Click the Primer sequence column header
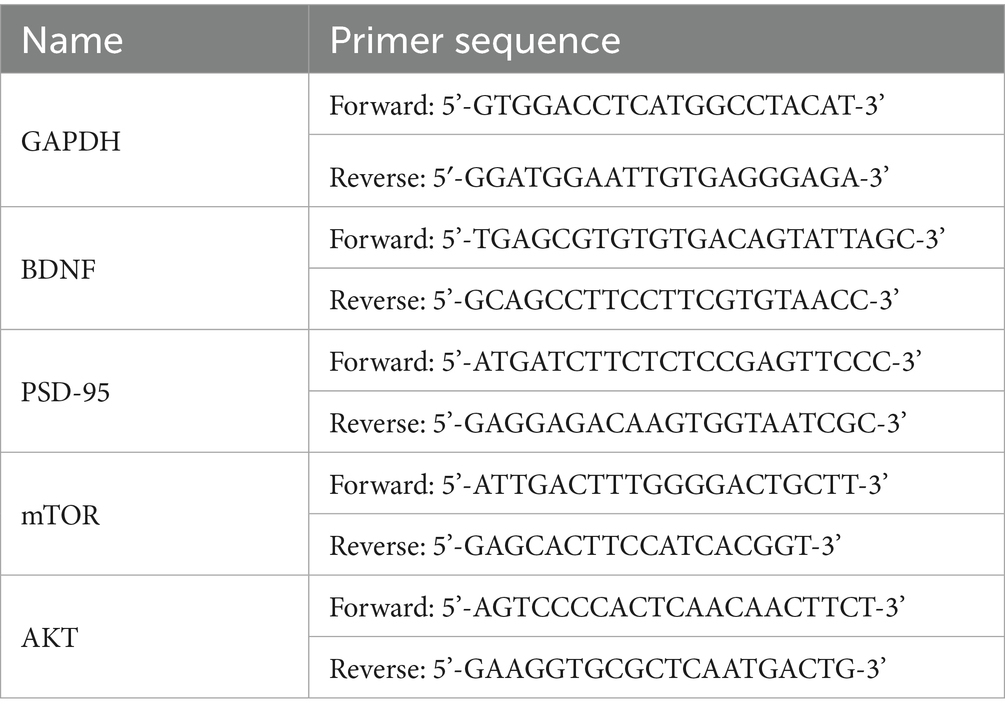The image size is (1005, 716). click(475, 40)
